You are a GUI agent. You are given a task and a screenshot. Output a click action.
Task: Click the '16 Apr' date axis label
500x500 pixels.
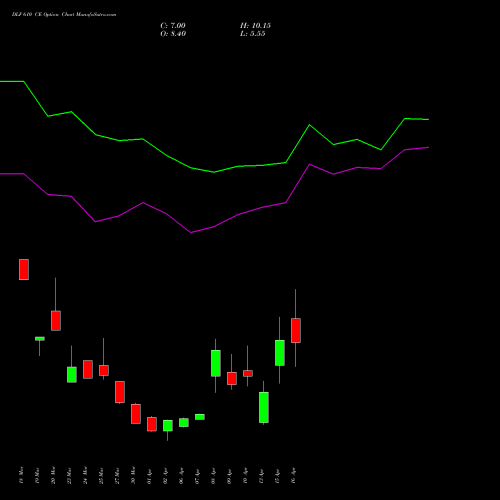[x=294, y=476]
